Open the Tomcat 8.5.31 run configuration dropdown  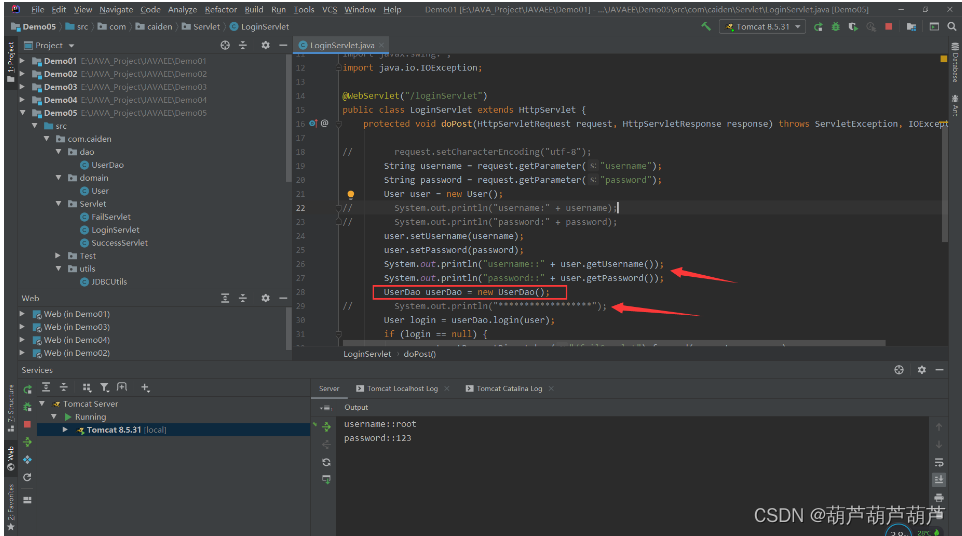[x=763, y=27]
